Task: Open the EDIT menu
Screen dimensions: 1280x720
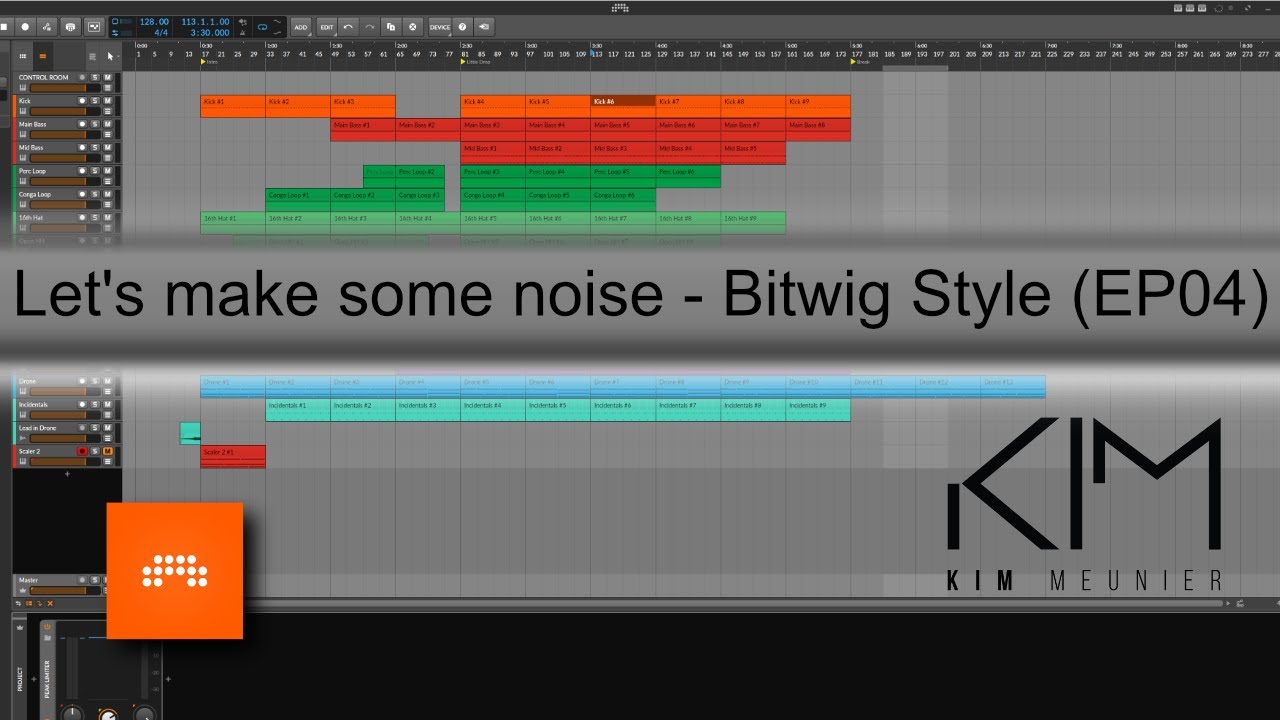Action: point(326,27)
